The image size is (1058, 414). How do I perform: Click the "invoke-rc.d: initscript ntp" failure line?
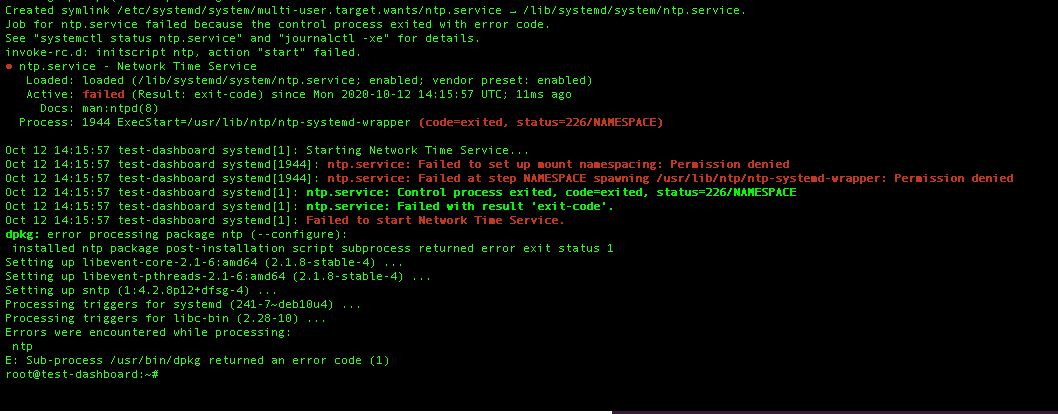(x=183, y=52)
